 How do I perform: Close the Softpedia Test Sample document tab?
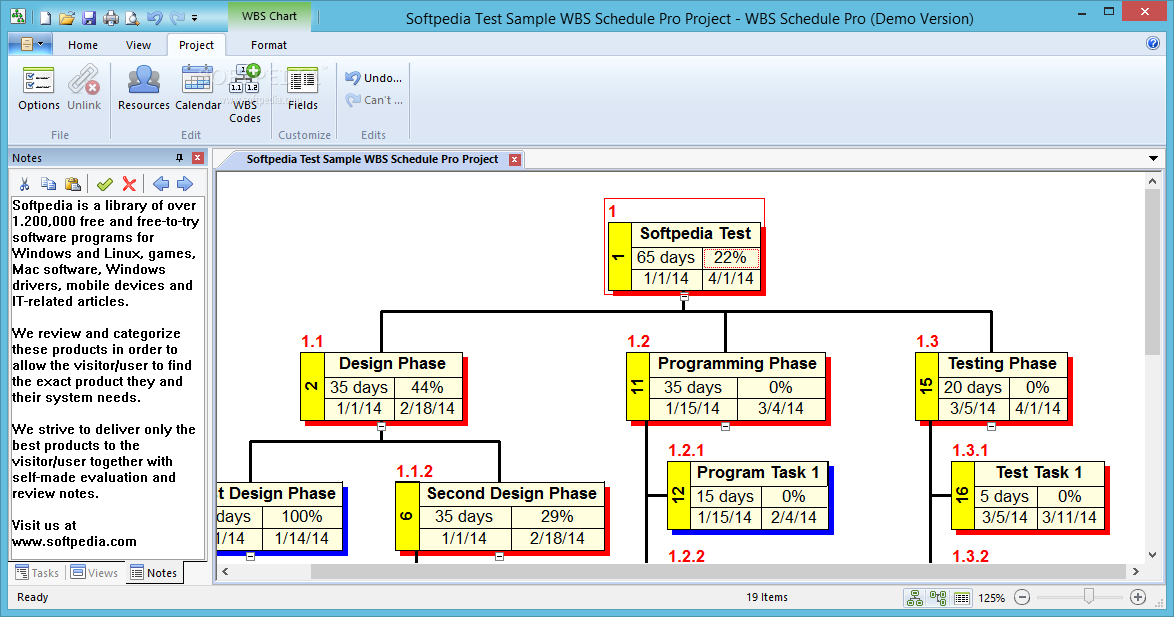[x=514, y=159]
